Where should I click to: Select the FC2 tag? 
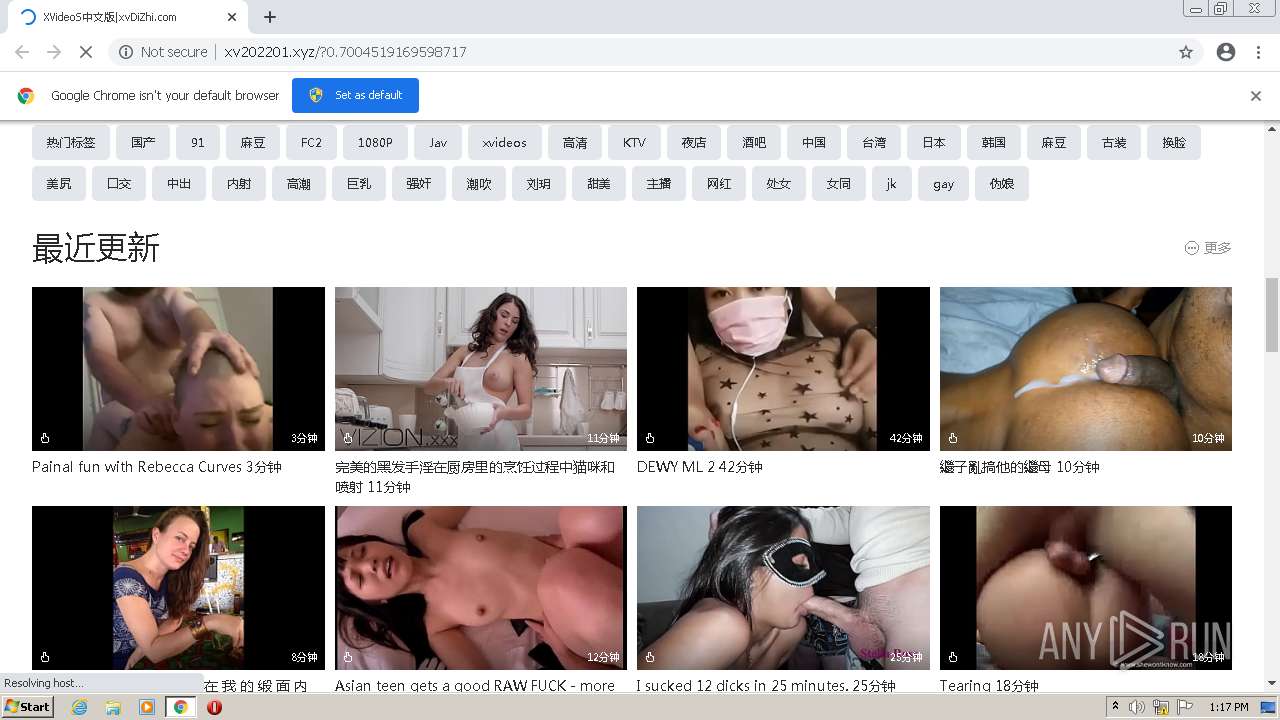coord(312,143)
